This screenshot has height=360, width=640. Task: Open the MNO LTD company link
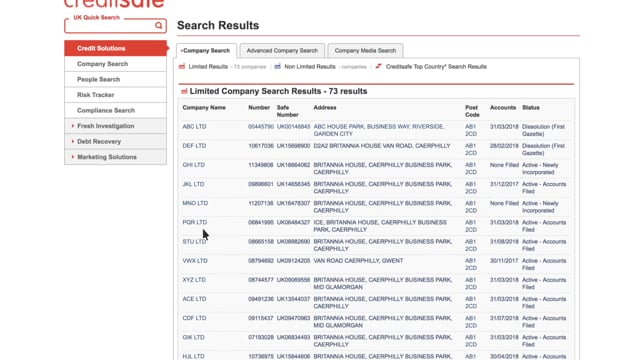(195, 203)
